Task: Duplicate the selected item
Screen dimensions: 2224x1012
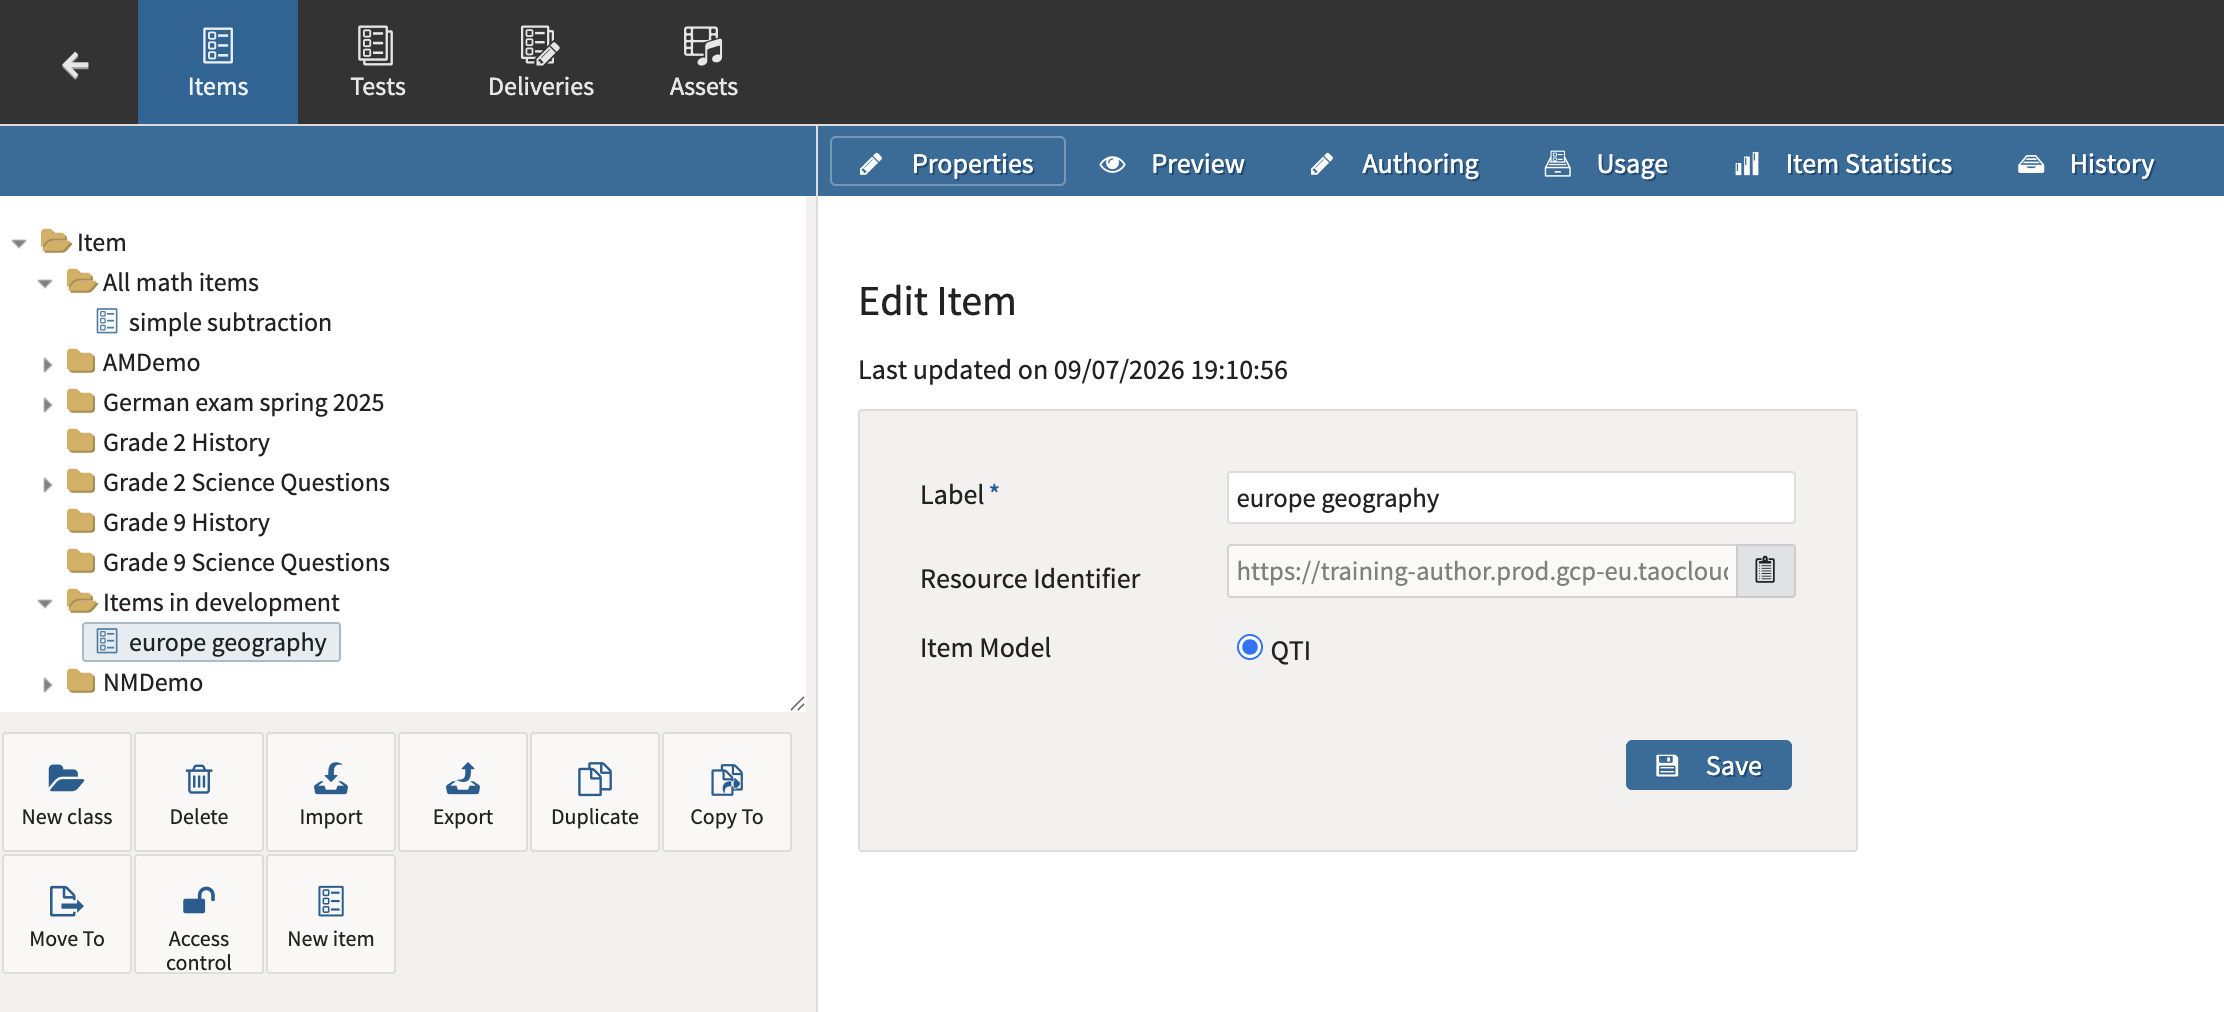Action: [x=595, y=792]
